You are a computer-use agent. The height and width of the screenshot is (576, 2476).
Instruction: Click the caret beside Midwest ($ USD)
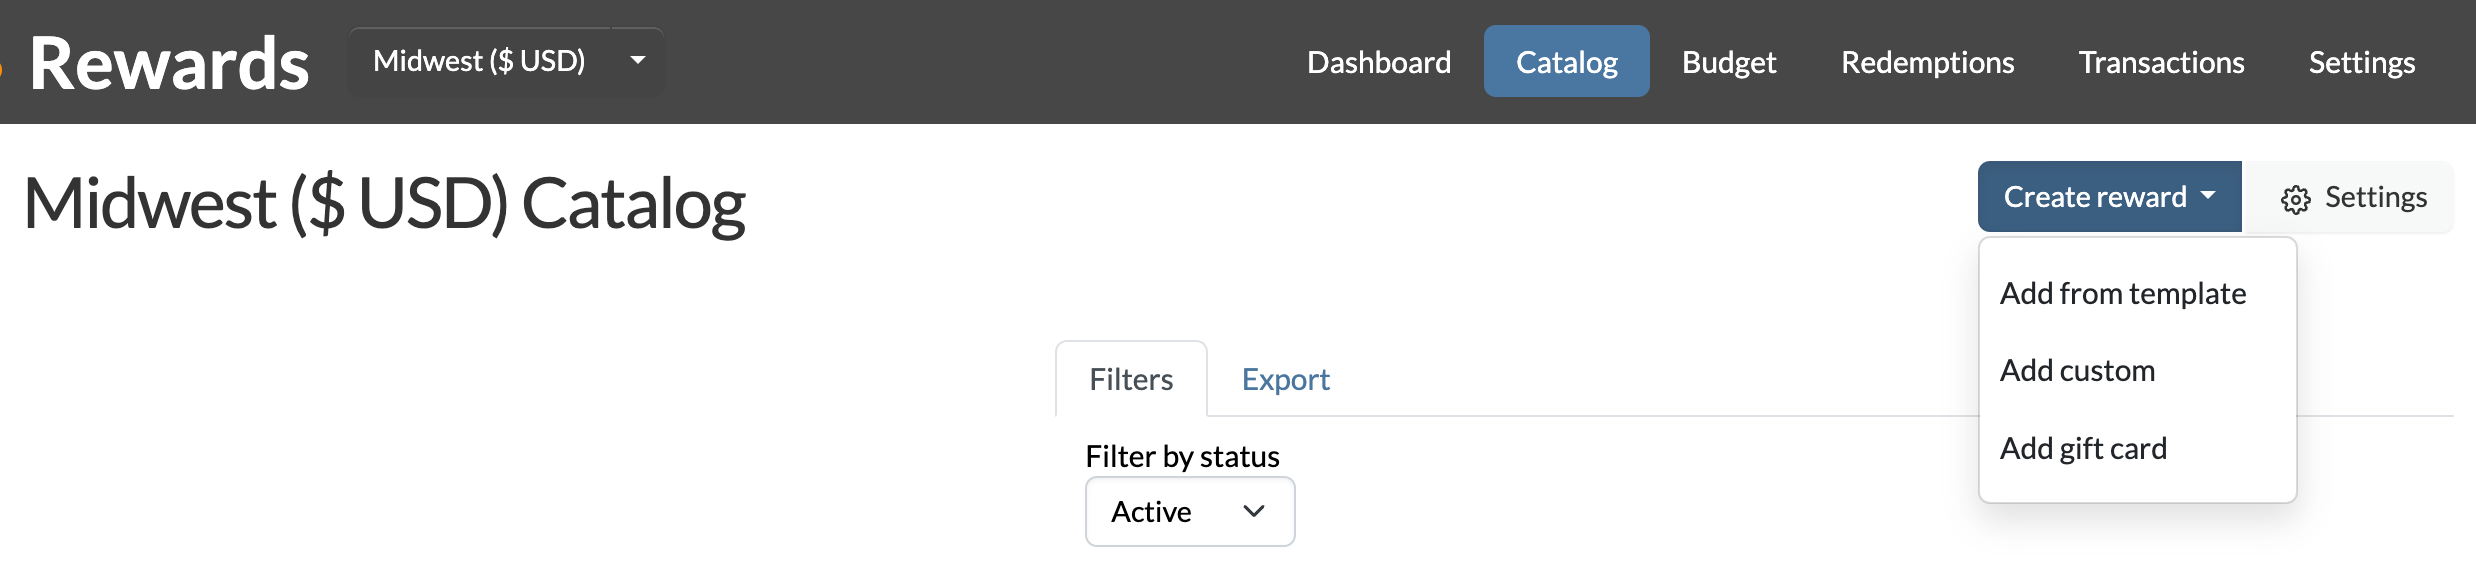click(638, 60)
